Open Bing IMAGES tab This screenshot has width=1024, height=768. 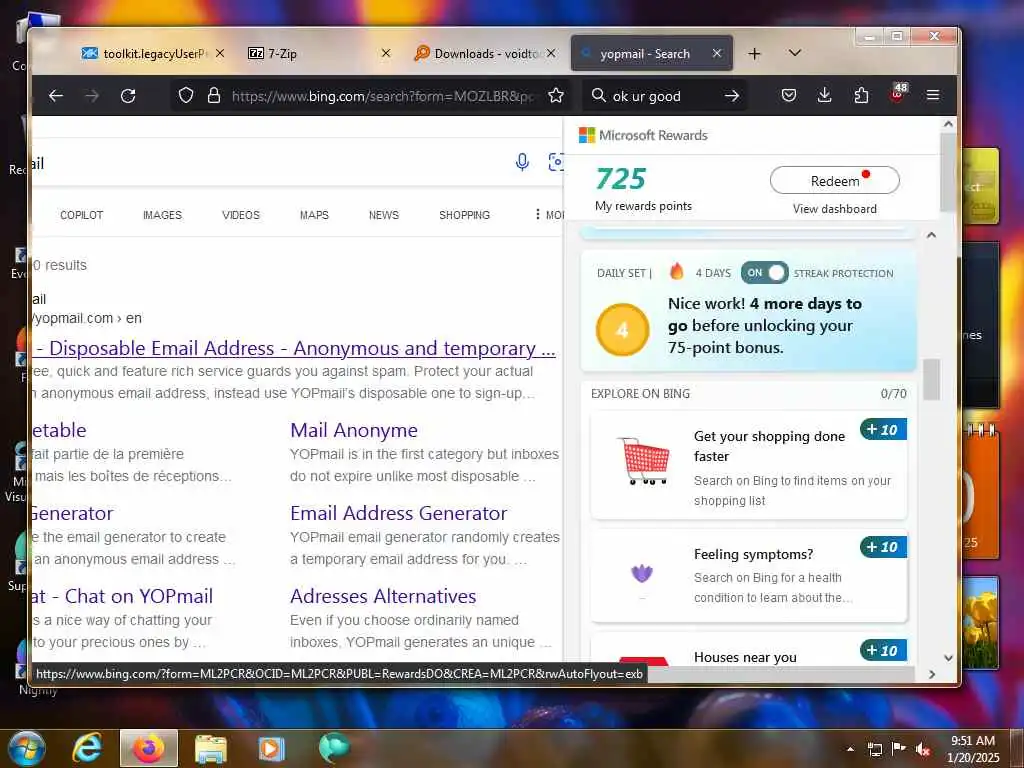(163, 215)
